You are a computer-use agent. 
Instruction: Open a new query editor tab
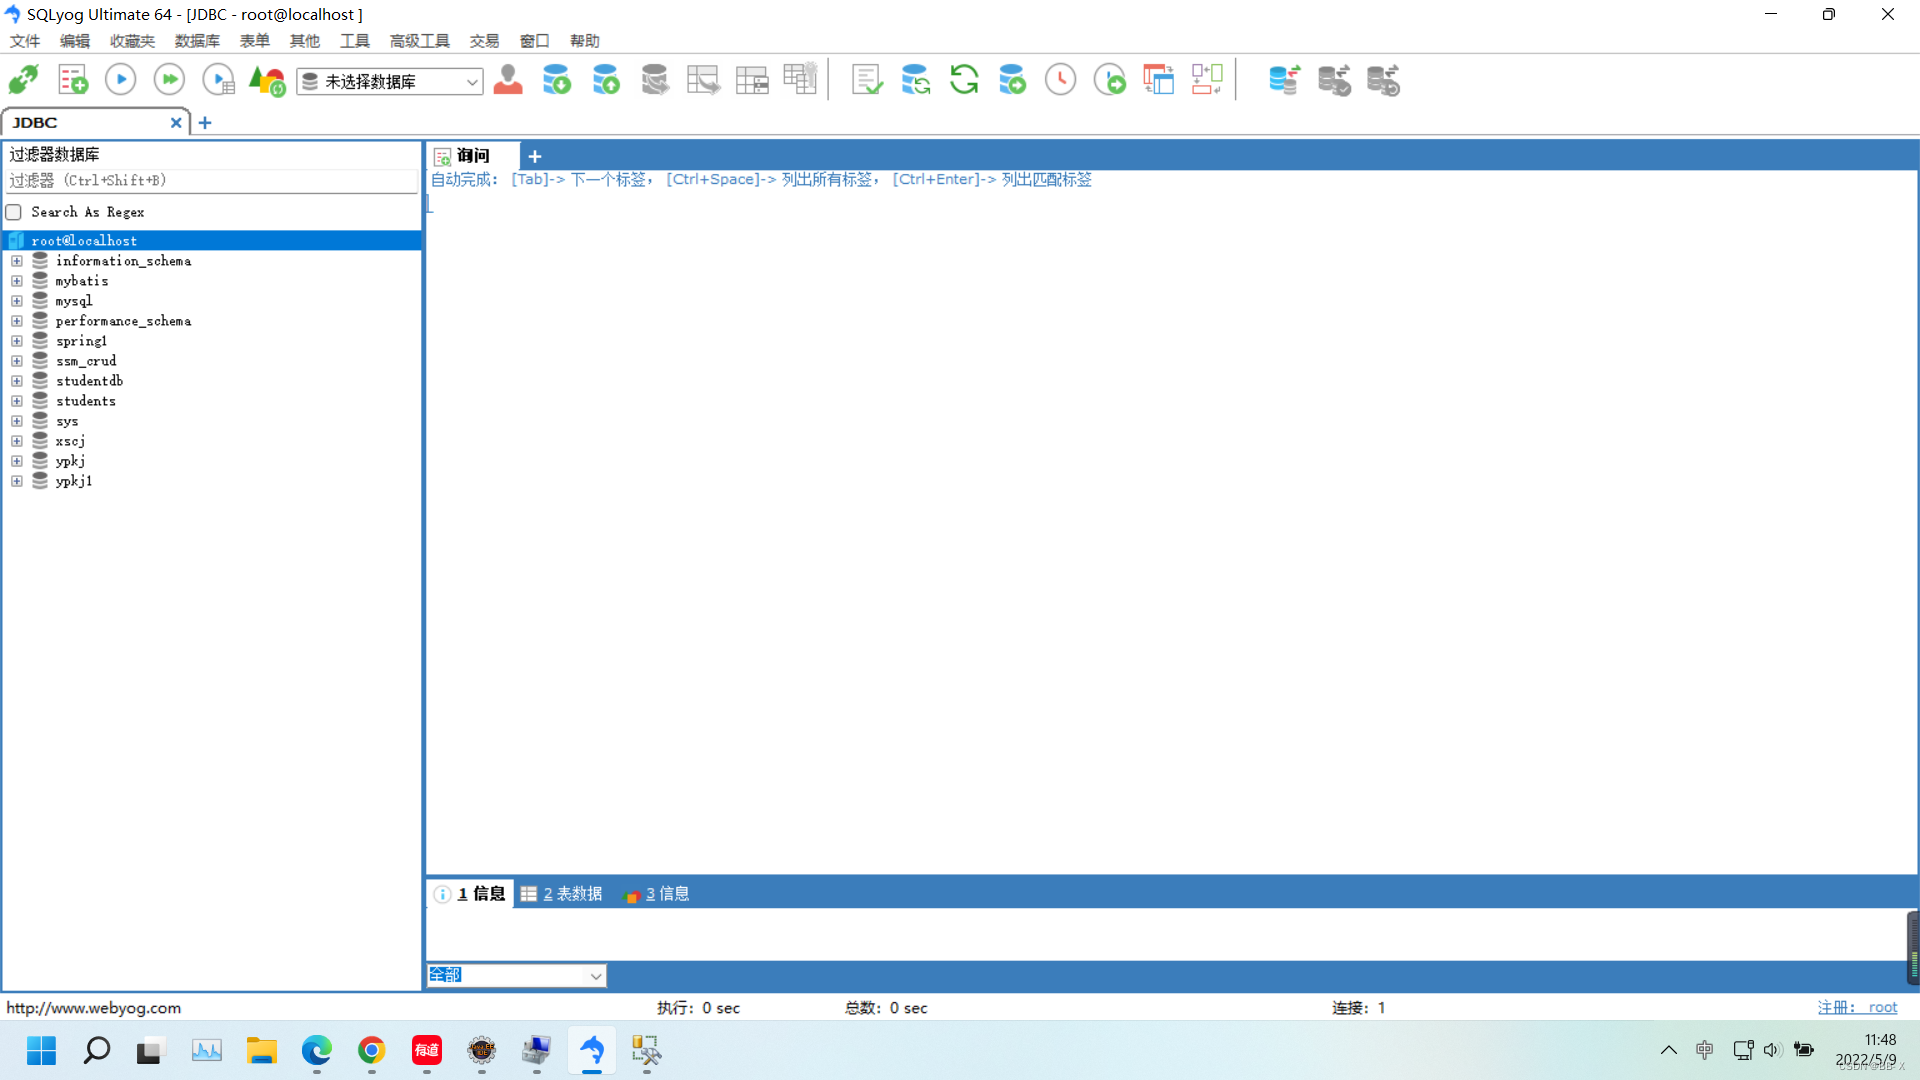click(534, 156)
